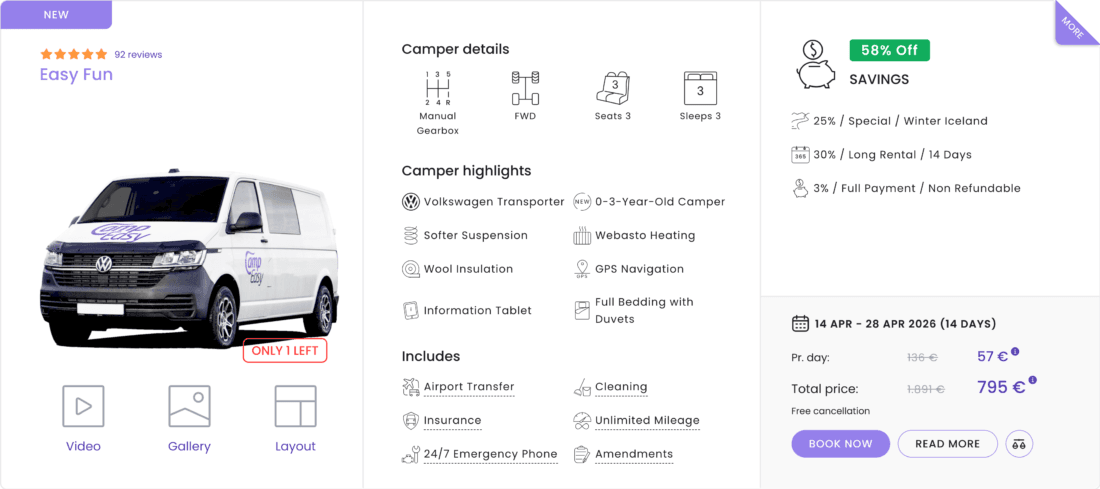Click the compare scales icon button
This screenshot has height=489, width=1100.
point(1019,444)
